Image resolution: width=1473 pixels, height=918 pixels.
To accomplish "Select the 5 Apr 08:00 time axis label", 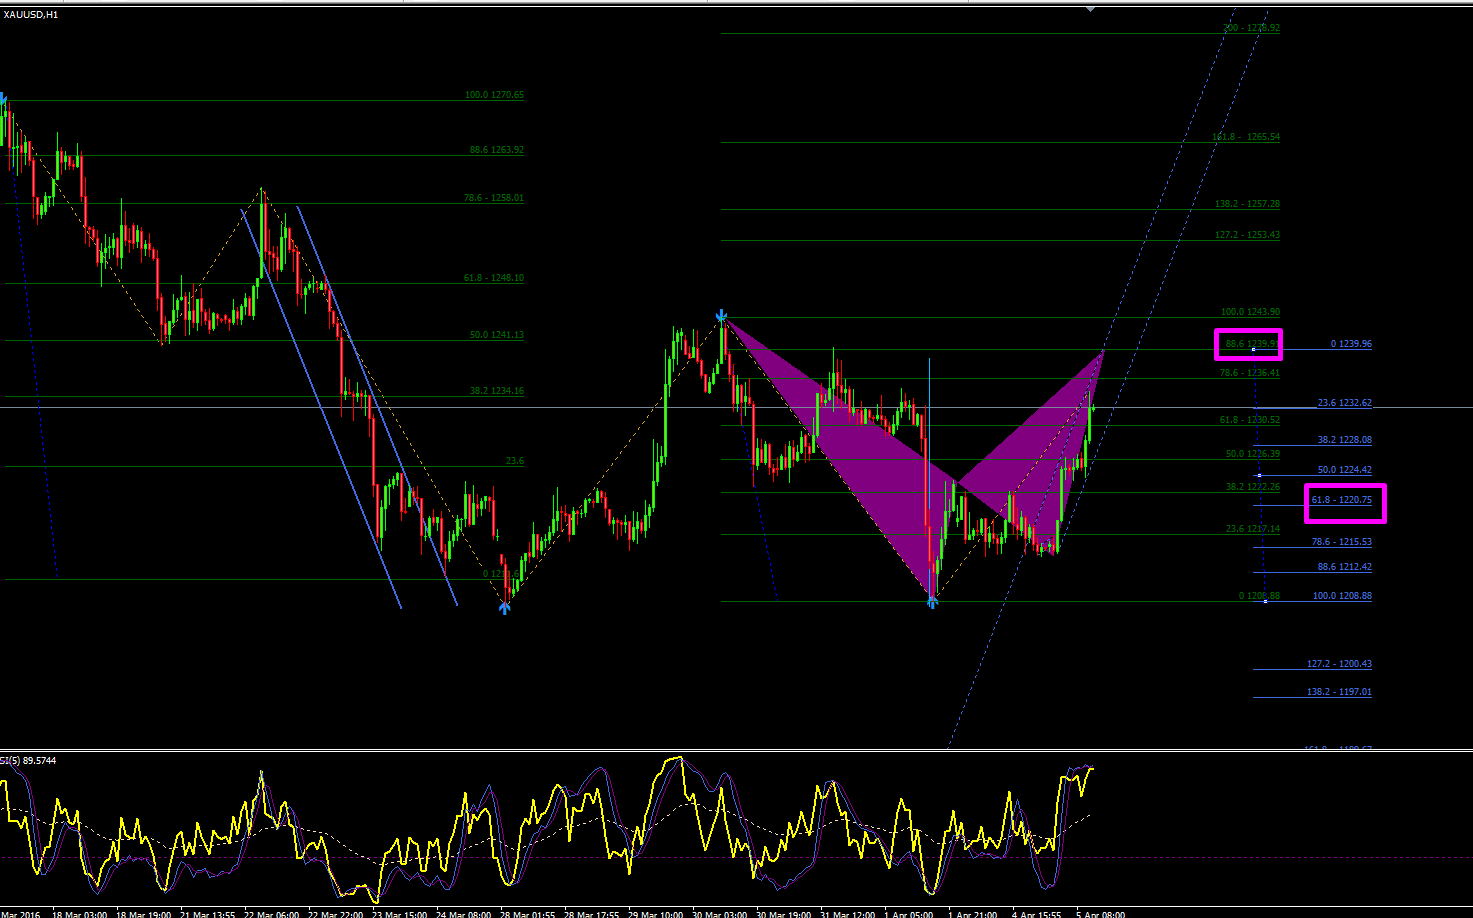I will pos(1100,914).
